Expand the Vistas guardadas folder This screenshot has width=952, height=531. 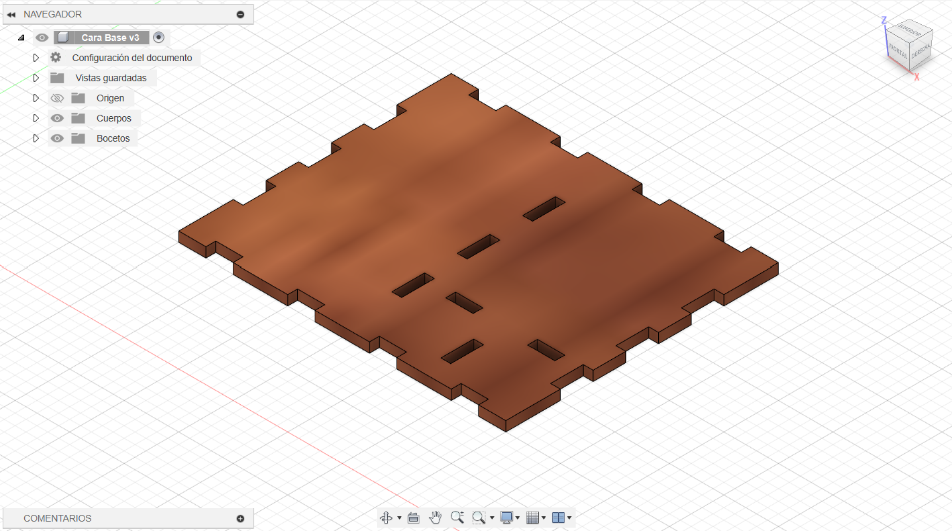pyautogui.click(x=36, y=78)
